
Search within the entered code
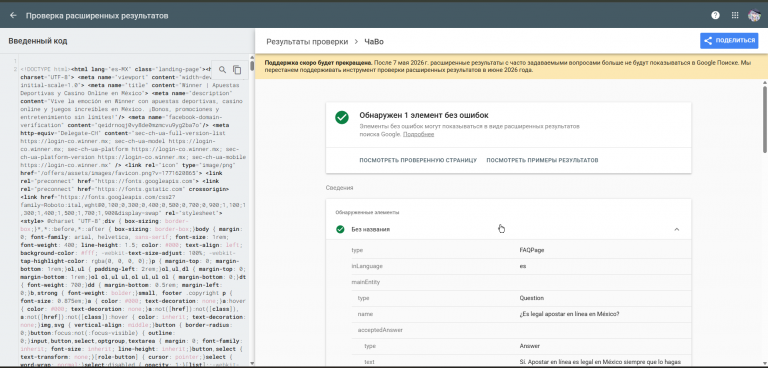tap(222, 70)
